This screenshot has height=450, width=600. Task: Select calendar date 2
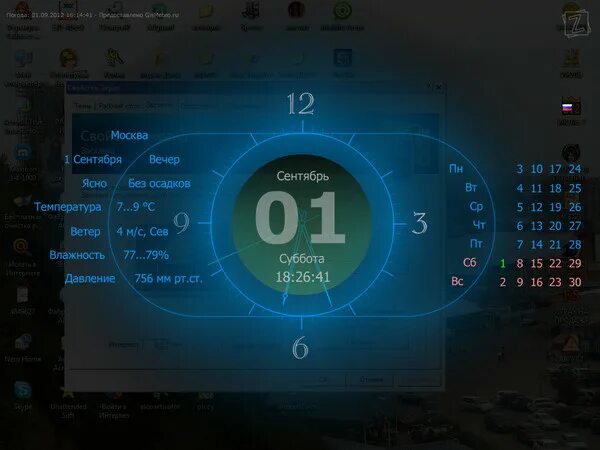point(503,282)
